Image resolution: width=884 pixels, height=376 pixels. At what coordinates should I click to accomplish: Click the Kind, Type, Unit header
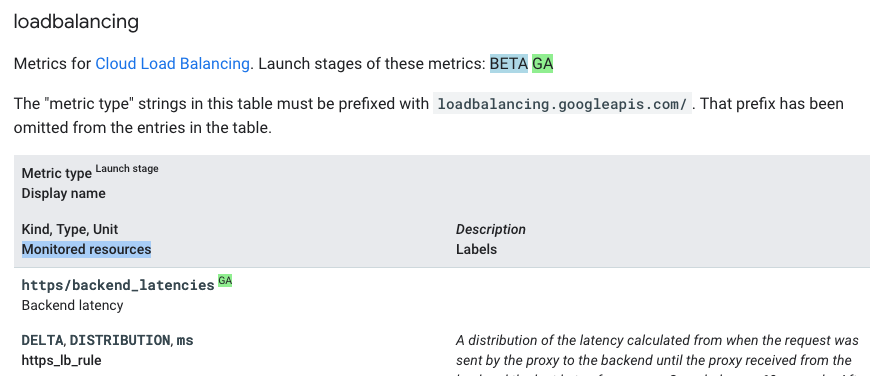coord(70,229)
